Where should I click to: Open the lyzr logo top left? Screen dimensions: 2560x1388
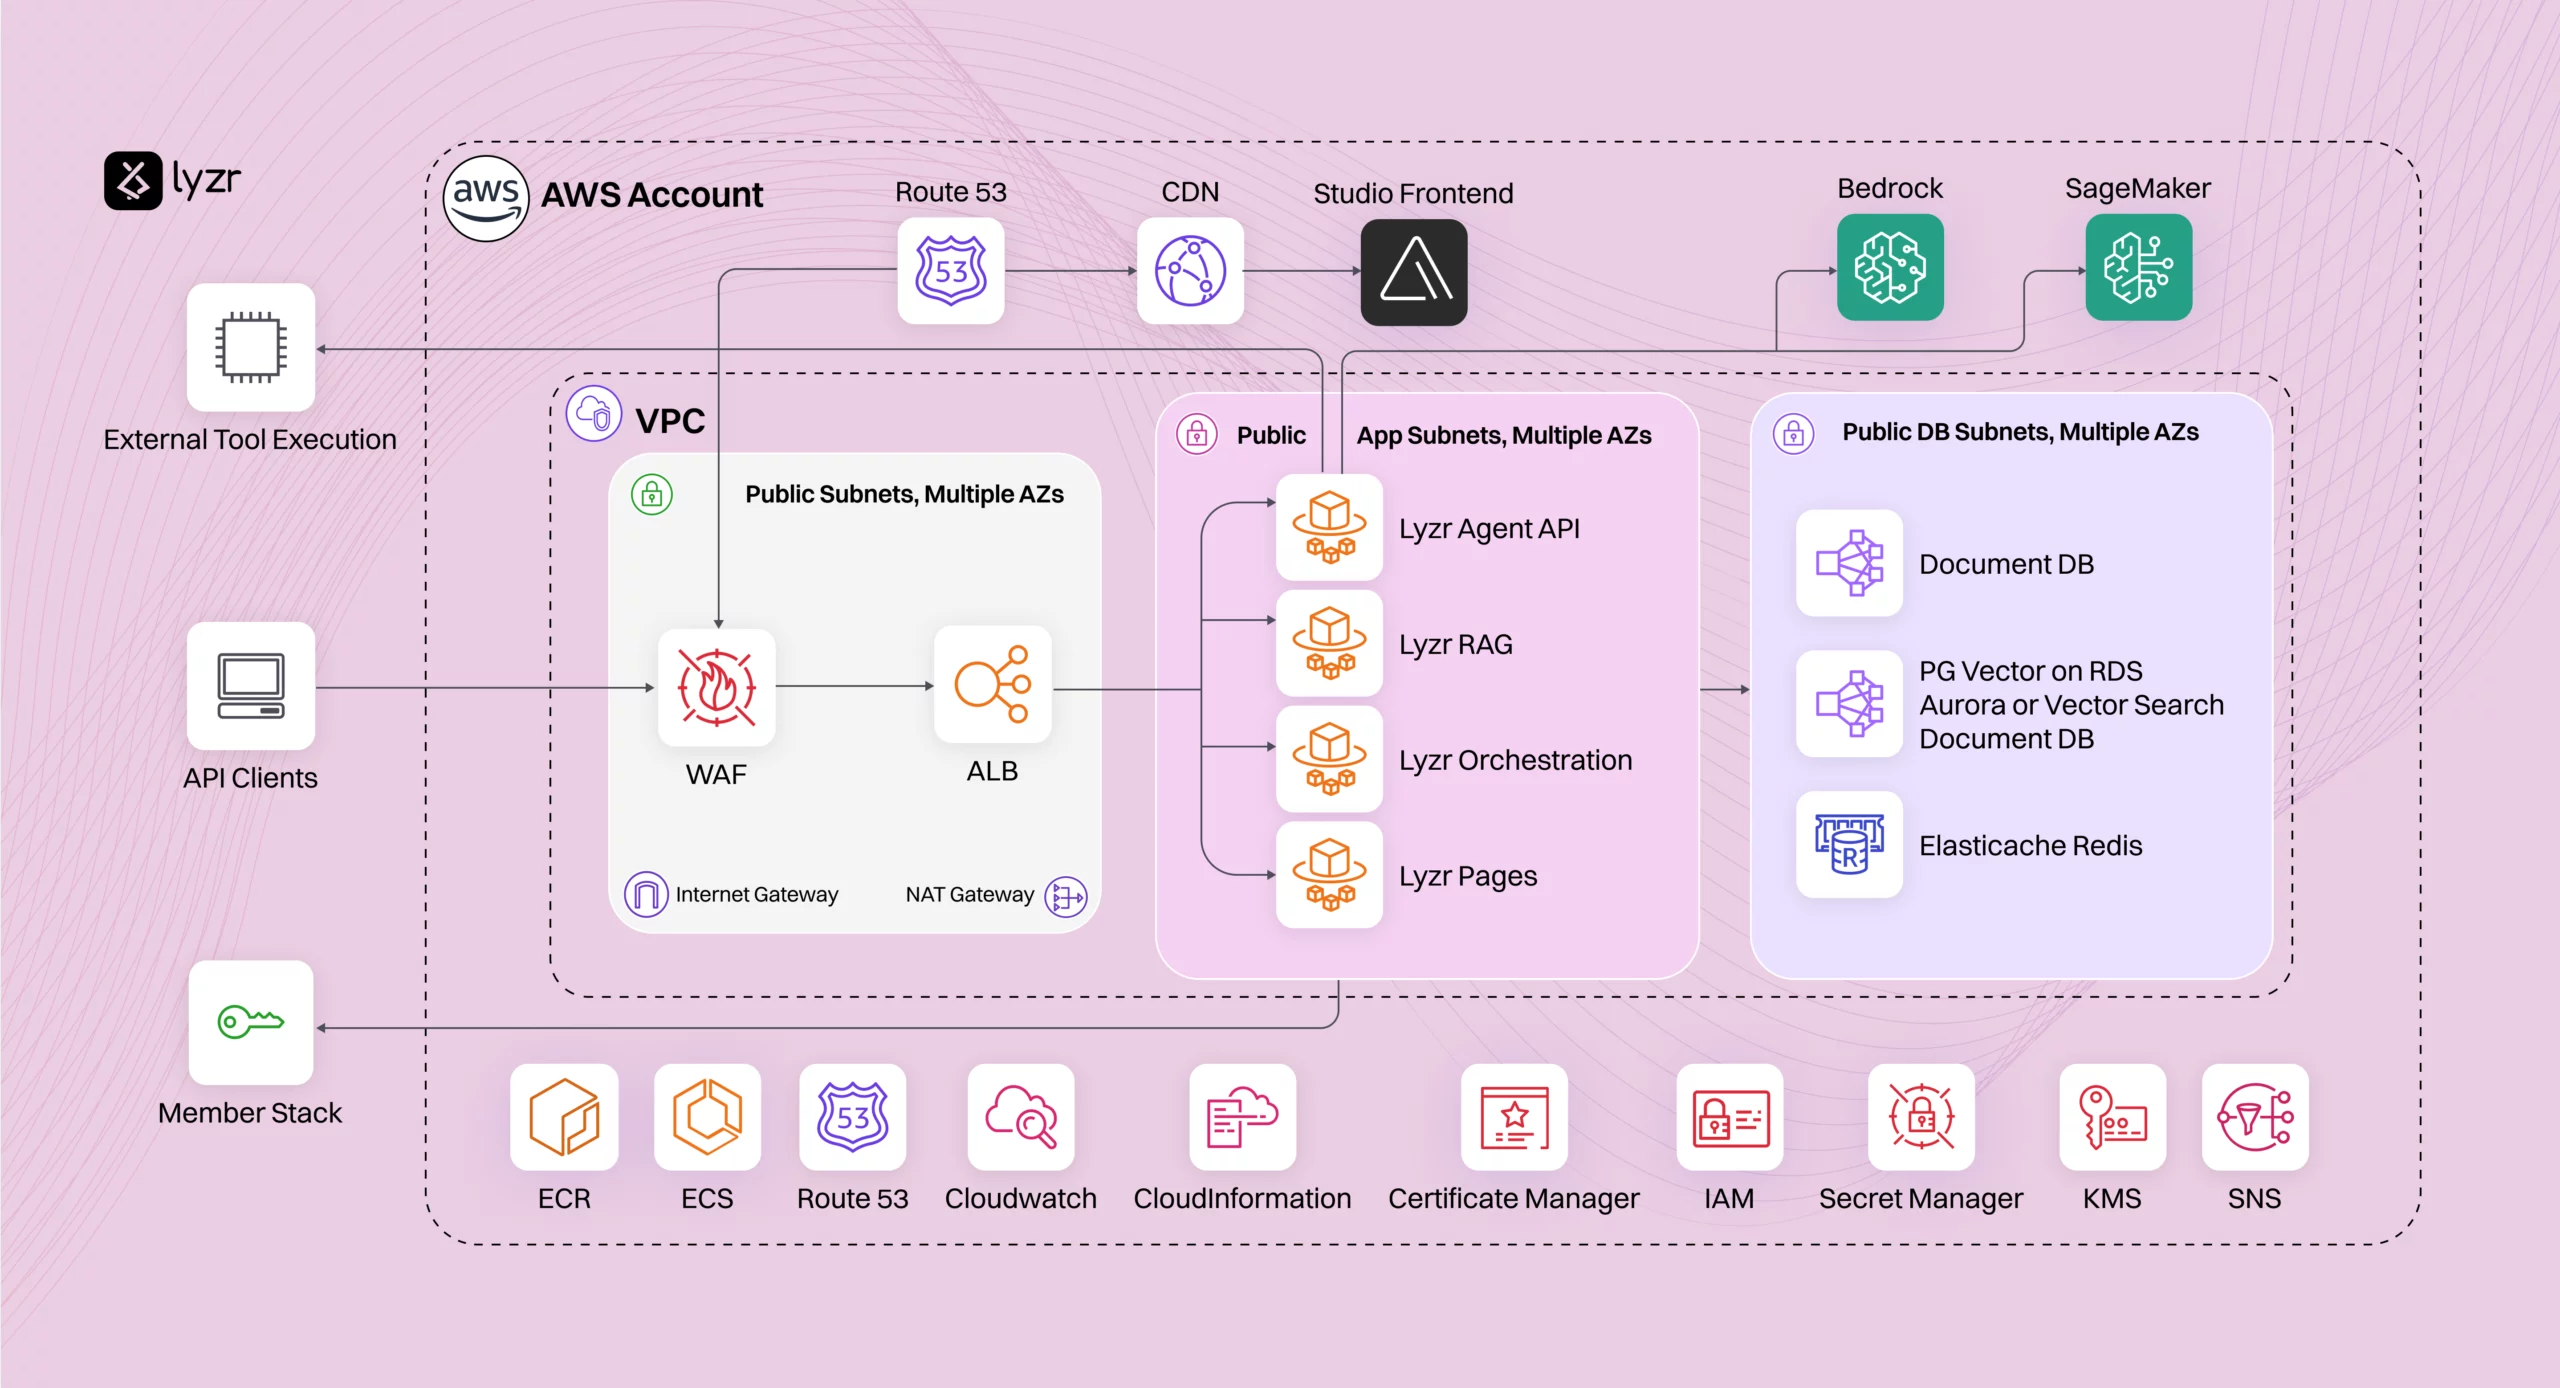point(136,180)
